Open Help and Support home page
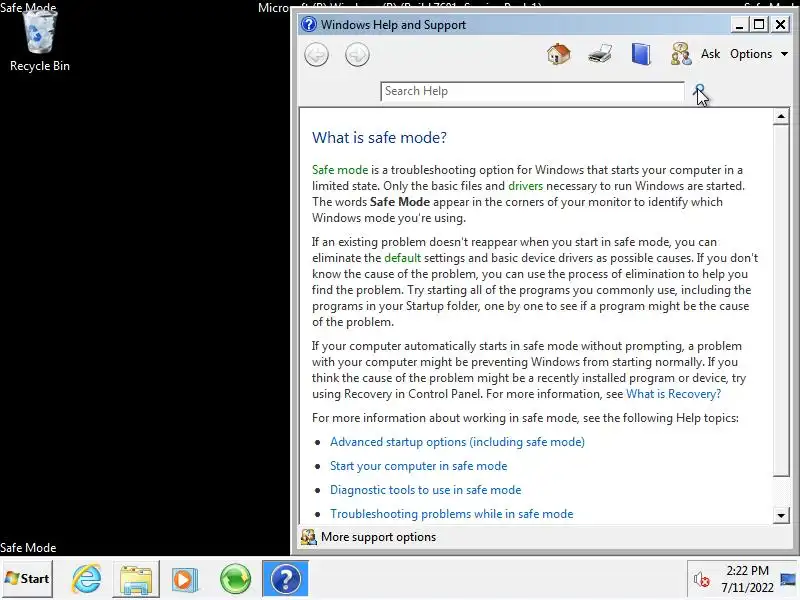This screenshot has width=800, height=600. tap(559, 54)
